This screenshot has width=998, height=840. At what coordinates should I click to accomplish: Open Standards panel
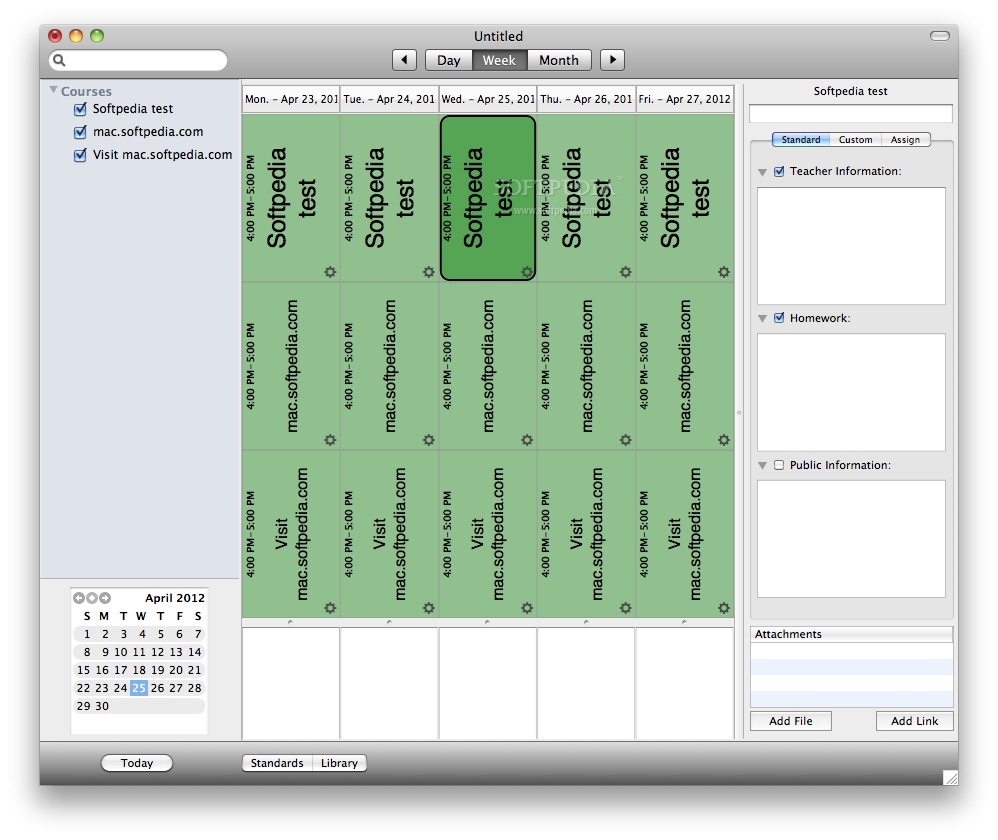click(277, 763)
